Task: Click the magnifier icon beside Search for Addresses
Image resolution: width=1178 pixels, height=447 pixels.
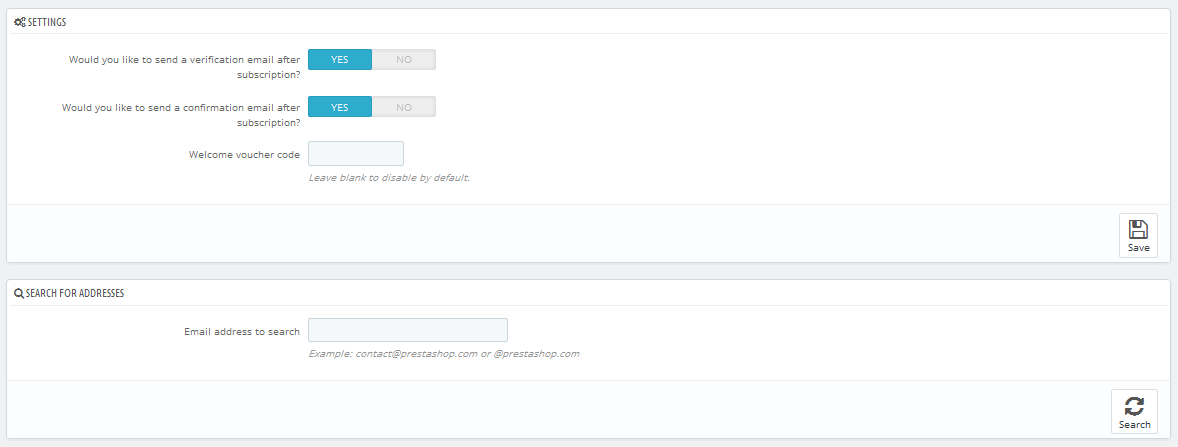Action: coord(19,293)
